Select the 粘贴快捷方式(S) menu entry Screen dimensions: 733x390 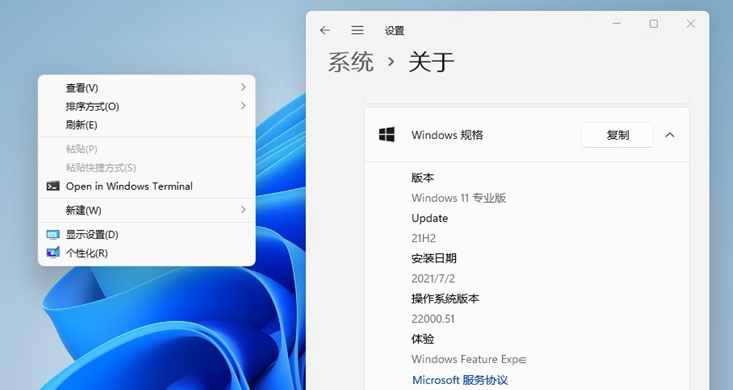147,167
